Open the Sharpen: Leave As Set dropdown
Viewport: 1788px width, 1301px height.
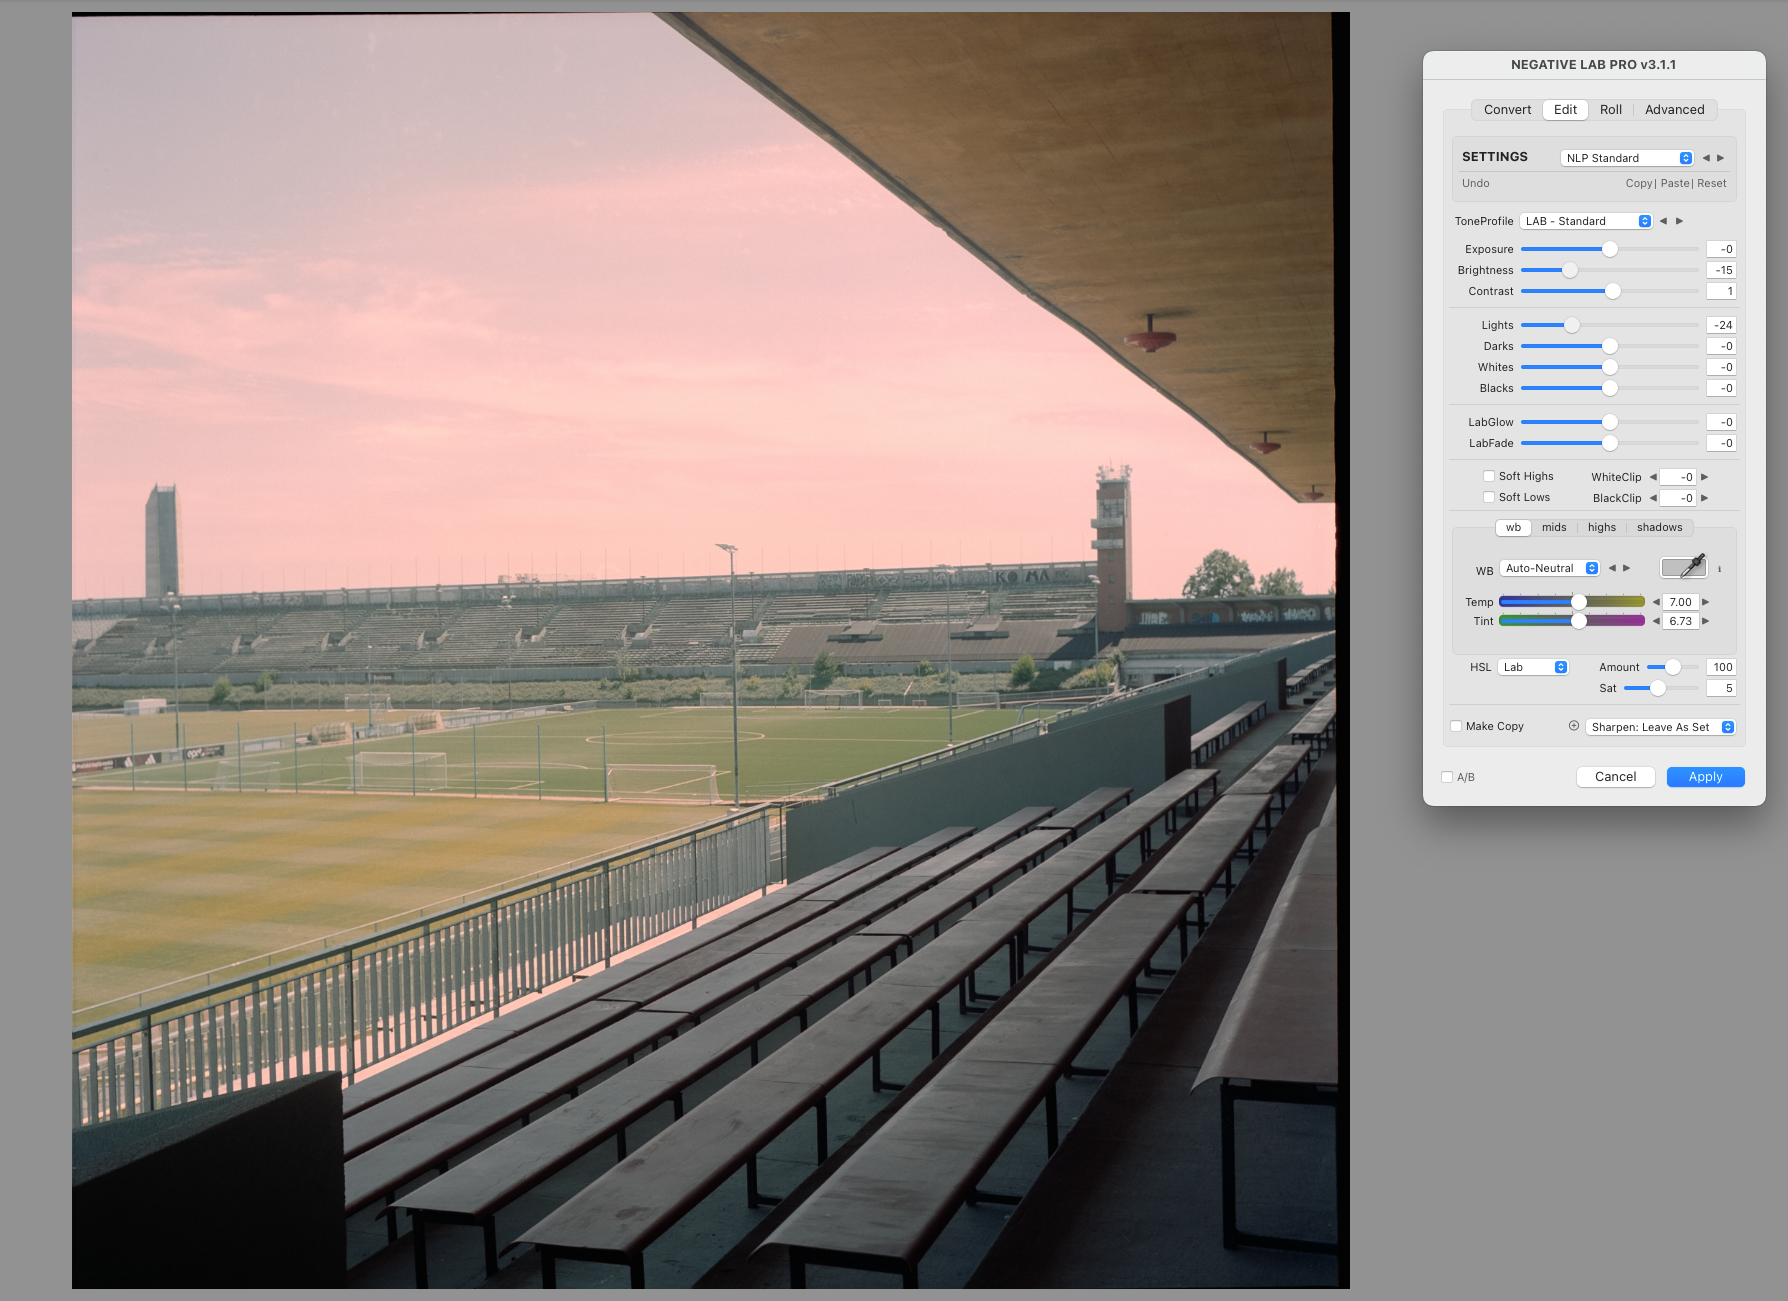(1660, 727)
